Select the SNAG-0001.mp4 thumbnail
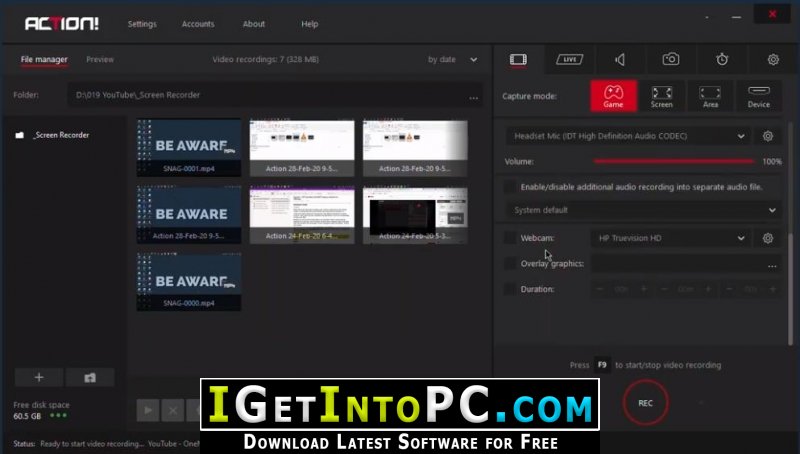800x454 pixels. point(189,148)
